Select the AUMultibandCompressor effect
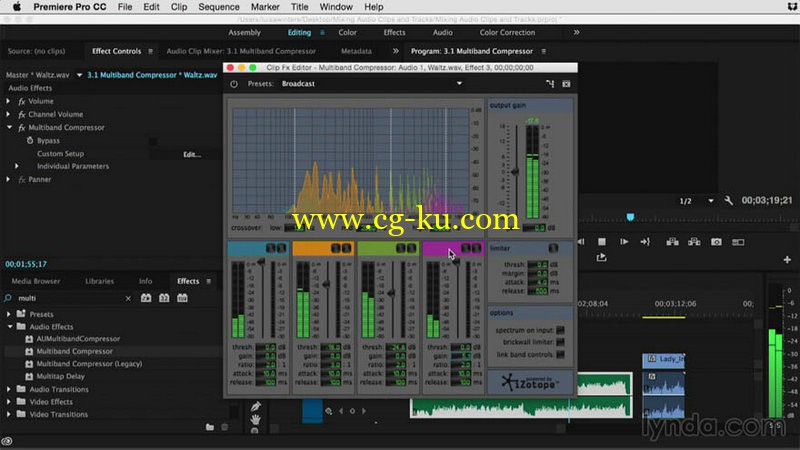800x450 pixels. coord(78,339)
